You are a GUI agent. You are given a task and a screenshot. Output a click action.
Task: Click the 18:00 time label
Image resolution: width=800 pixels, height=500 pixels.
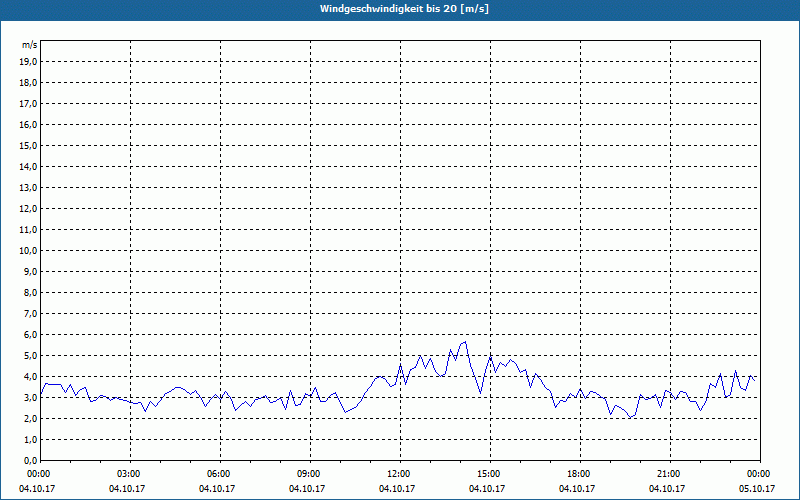580,474
